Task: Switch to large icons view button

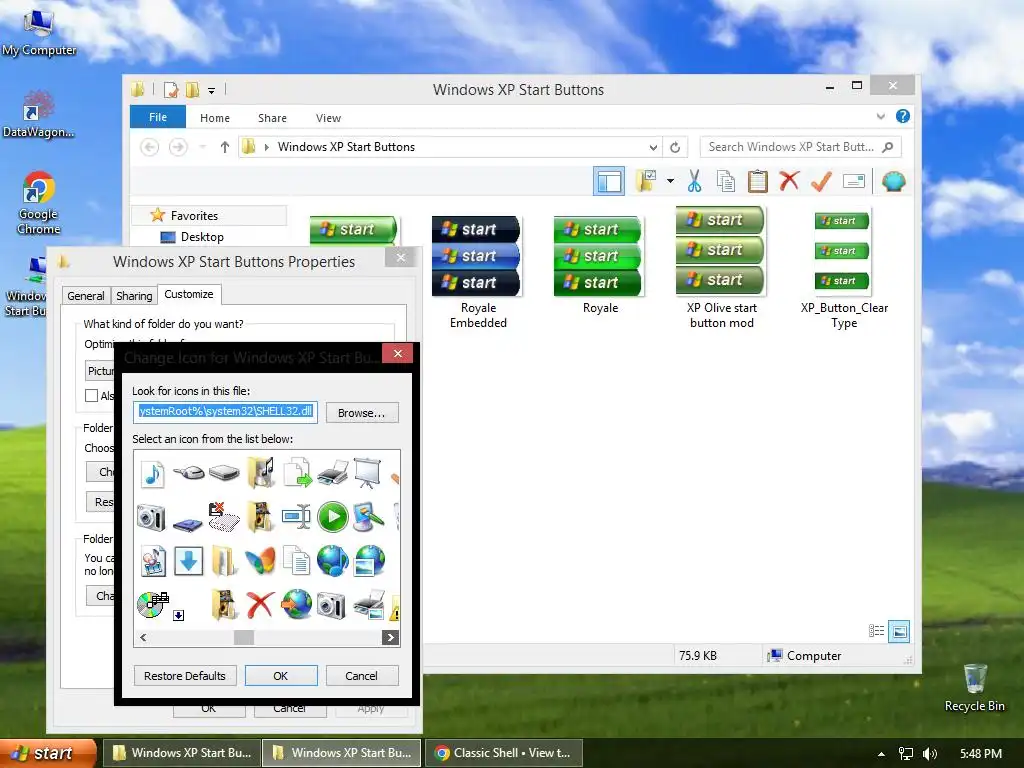Action: pos(899,631)
